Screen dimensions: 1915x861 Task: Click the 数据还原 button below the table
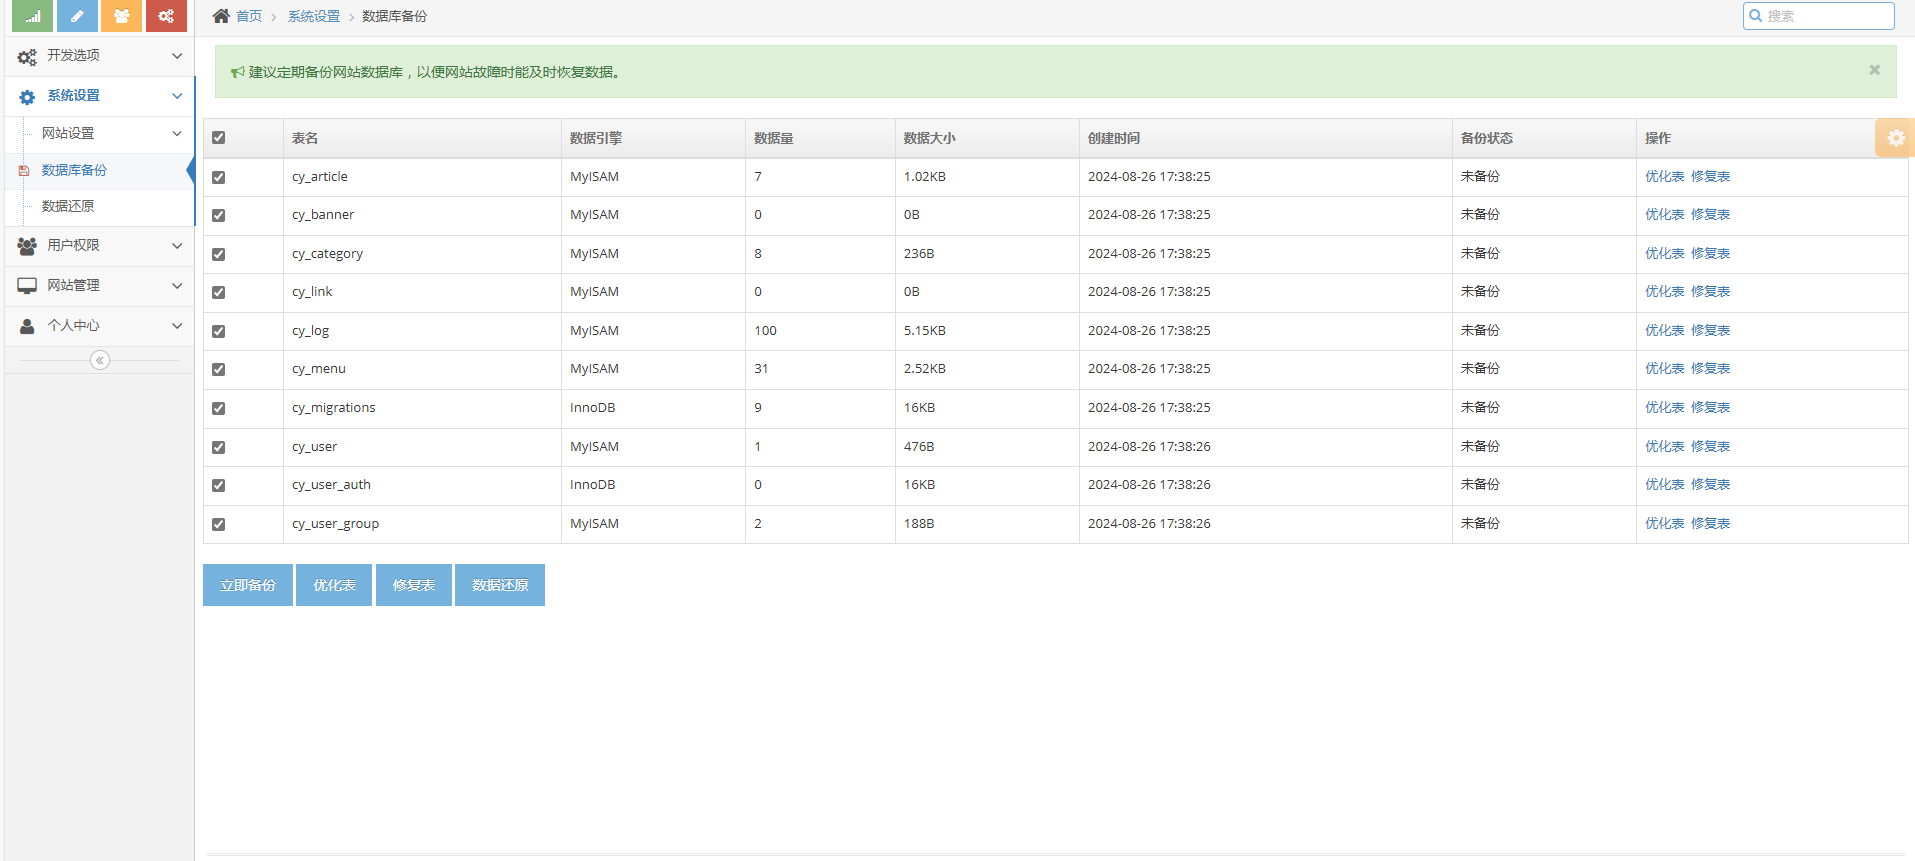click(x=500, y=585)
